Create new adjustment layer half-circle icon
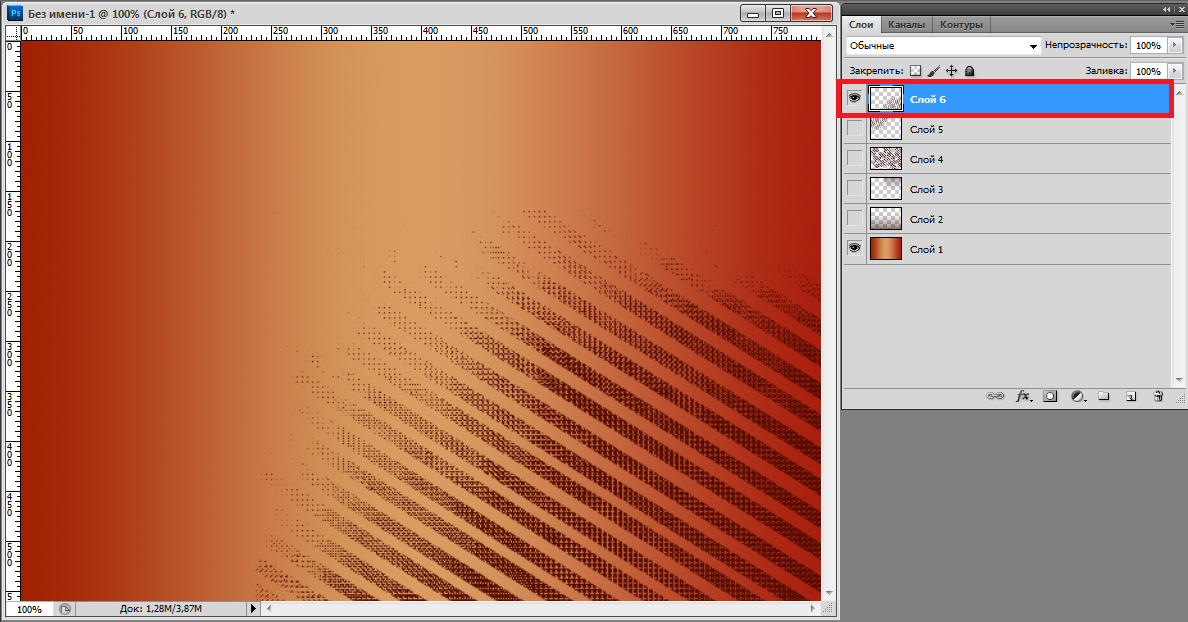The height and width of the screenshot is (622, 1188). 1078,396
